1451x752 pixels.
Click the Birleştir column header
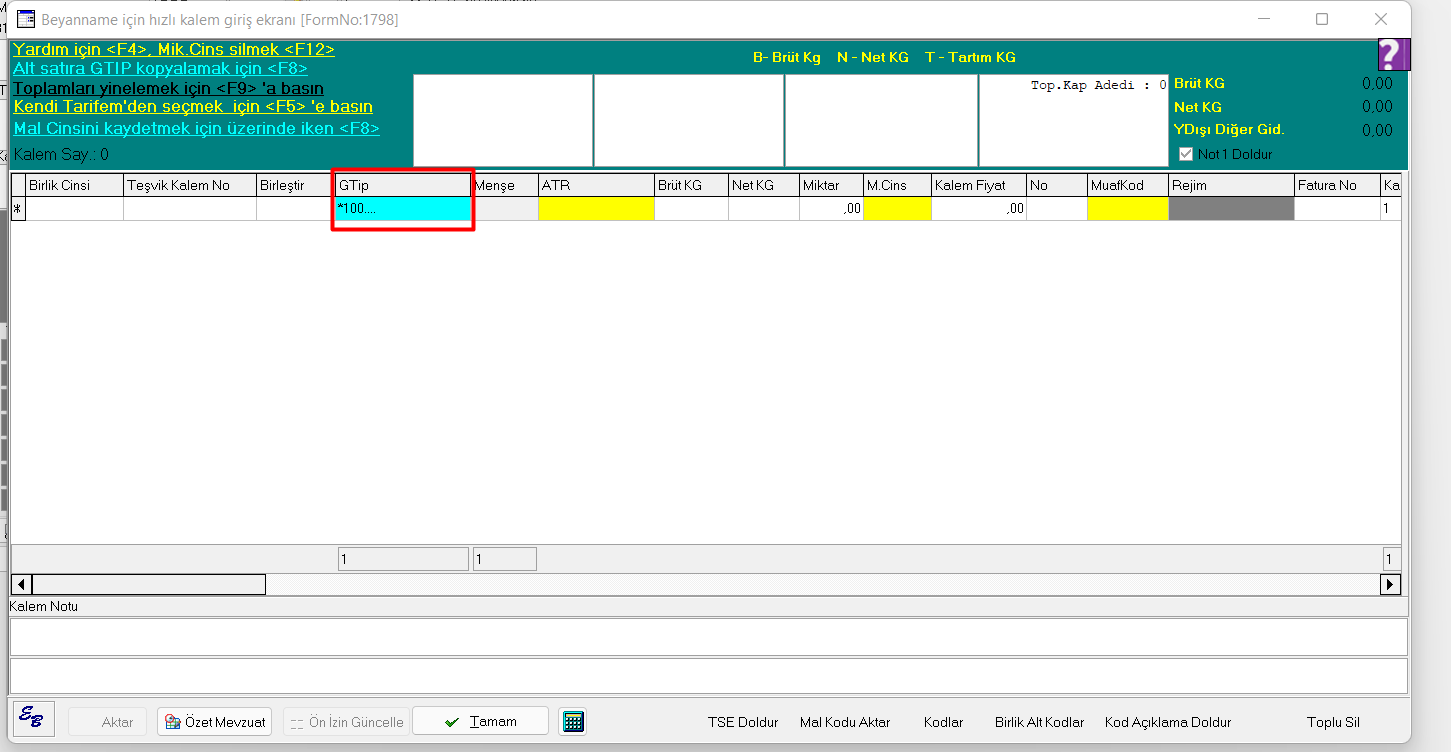[x=294, y=185]
